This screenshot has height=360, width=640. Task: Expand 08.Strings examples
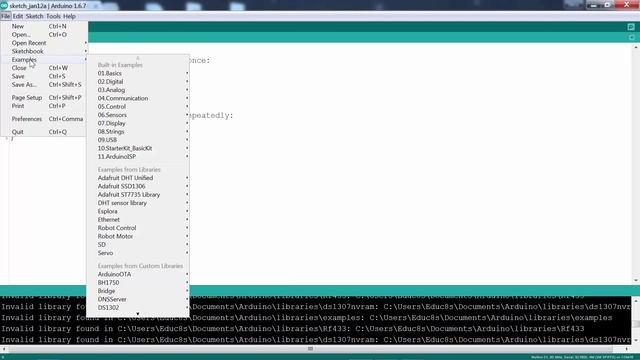click(x=138, y=132)
